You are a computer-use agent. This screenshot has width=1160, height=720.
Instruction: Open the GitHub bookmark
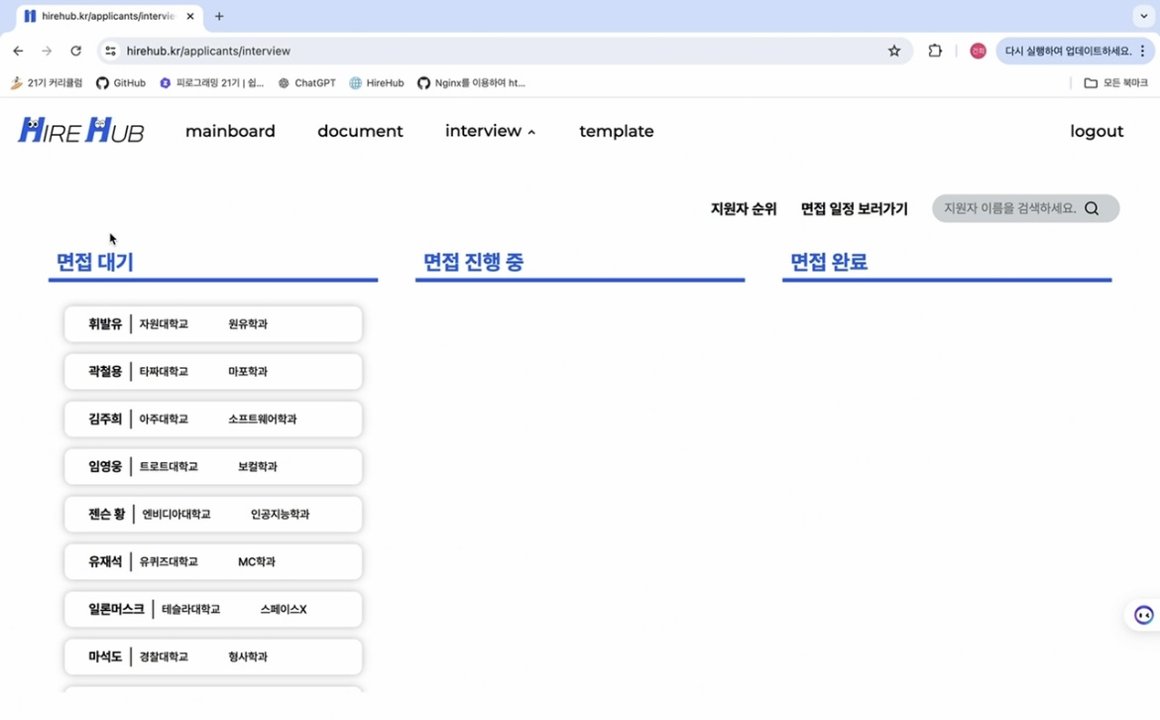click(121, 83)
